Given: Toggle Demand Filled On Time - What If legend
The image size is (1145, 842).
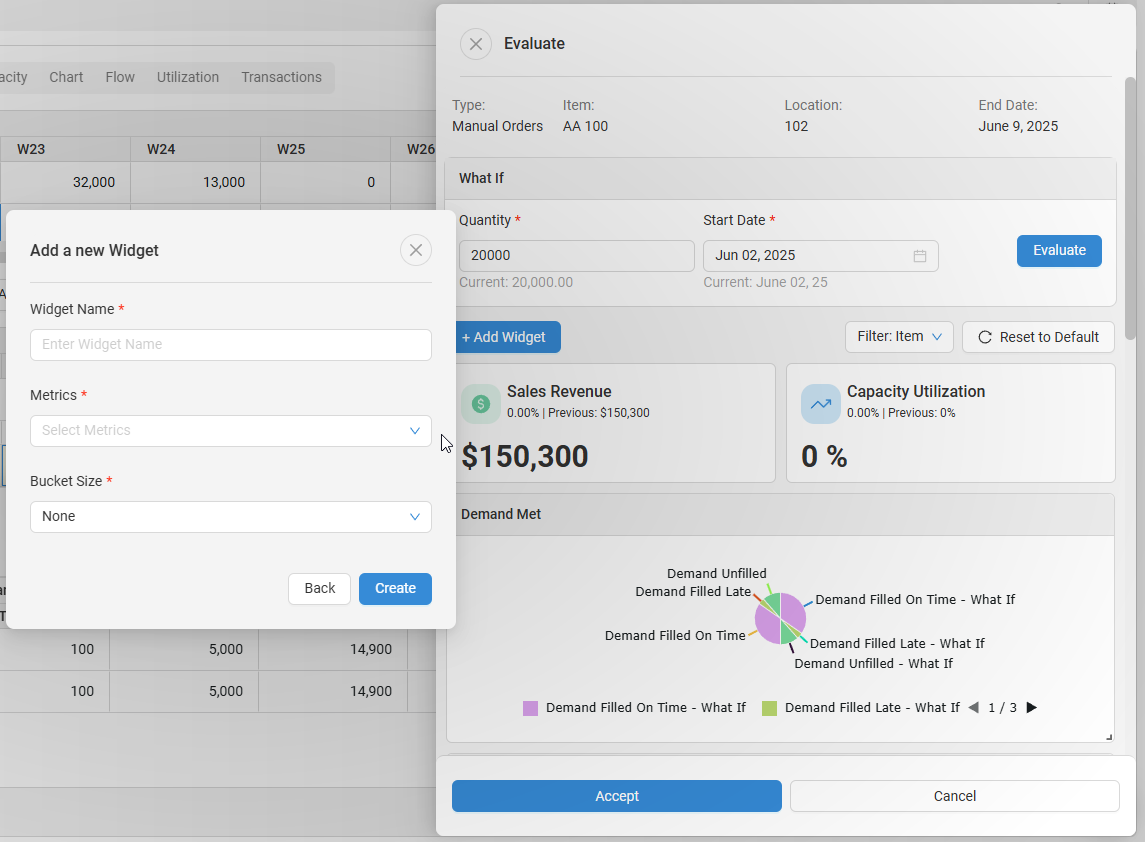Looking at the screenshot, I should (634, 708).
